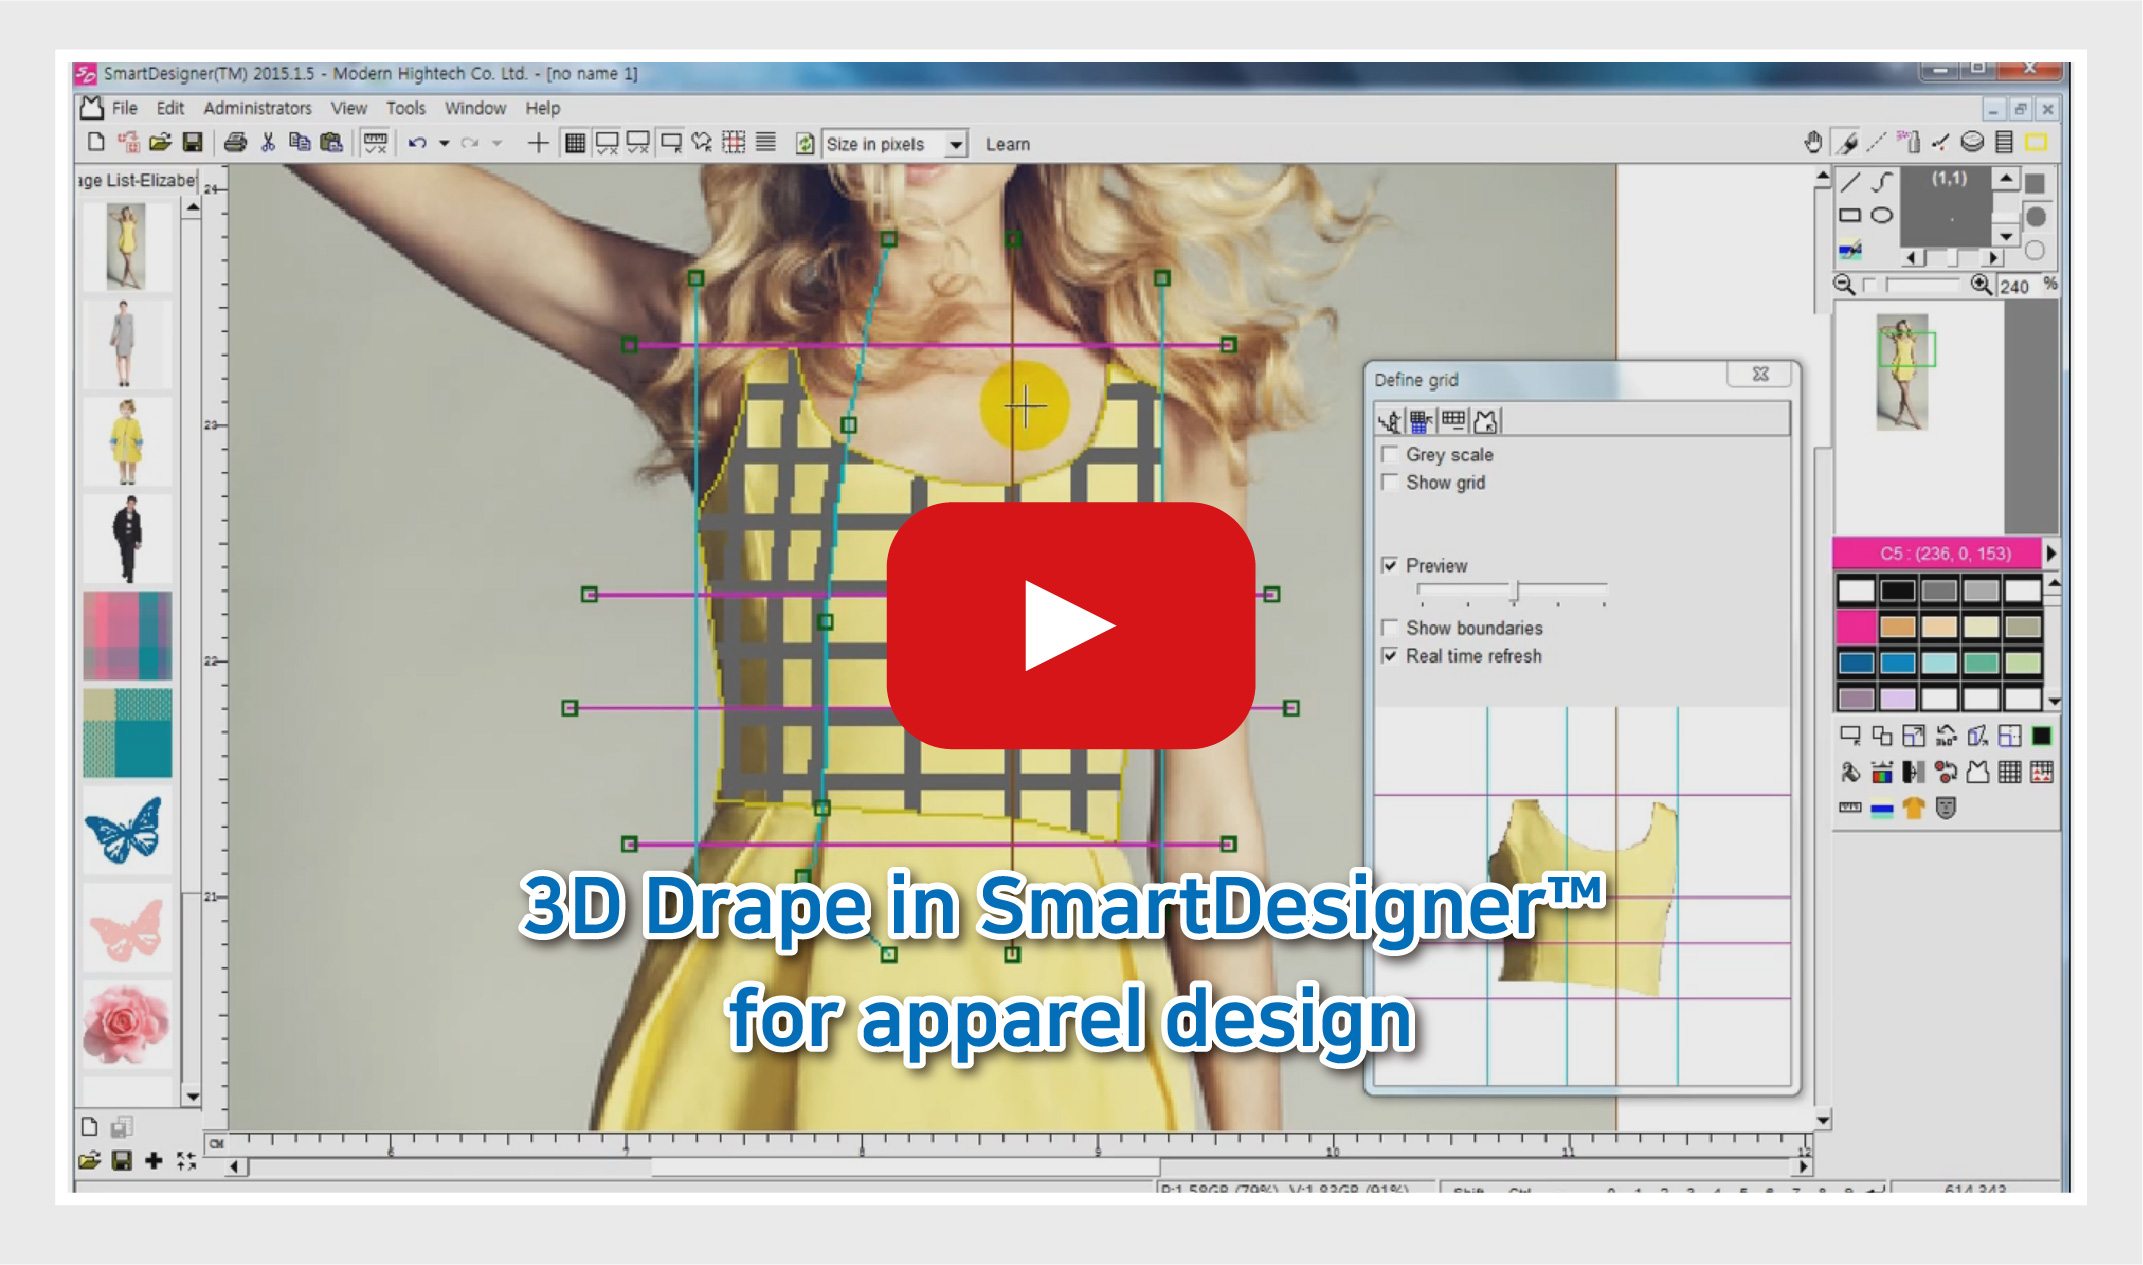Click the Undo arrow icon
Viewport: 2143px width, 1265px height.
click(x=418, y=143)
